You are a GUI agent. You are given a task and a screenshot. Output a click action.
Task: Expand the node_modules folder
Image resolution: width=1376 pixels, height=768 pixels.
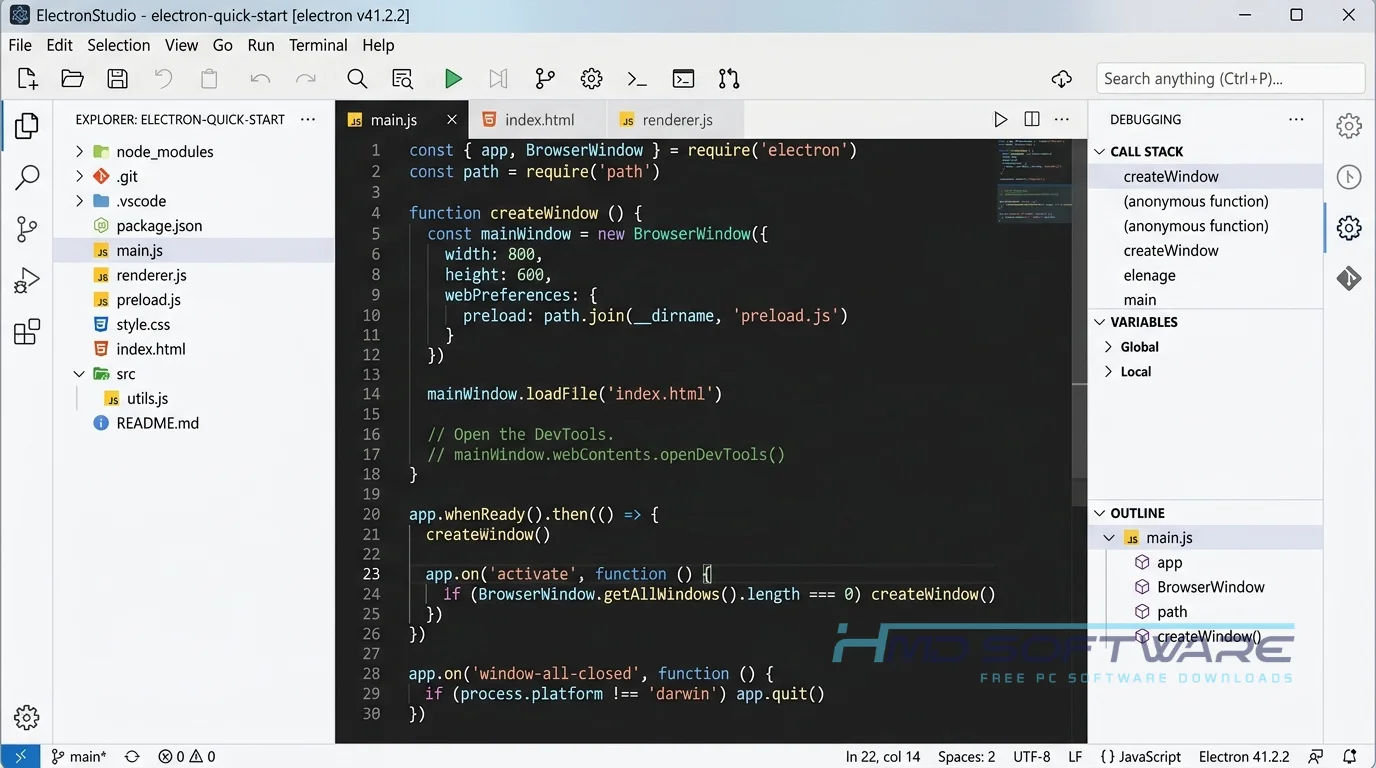tap(80, 152)
